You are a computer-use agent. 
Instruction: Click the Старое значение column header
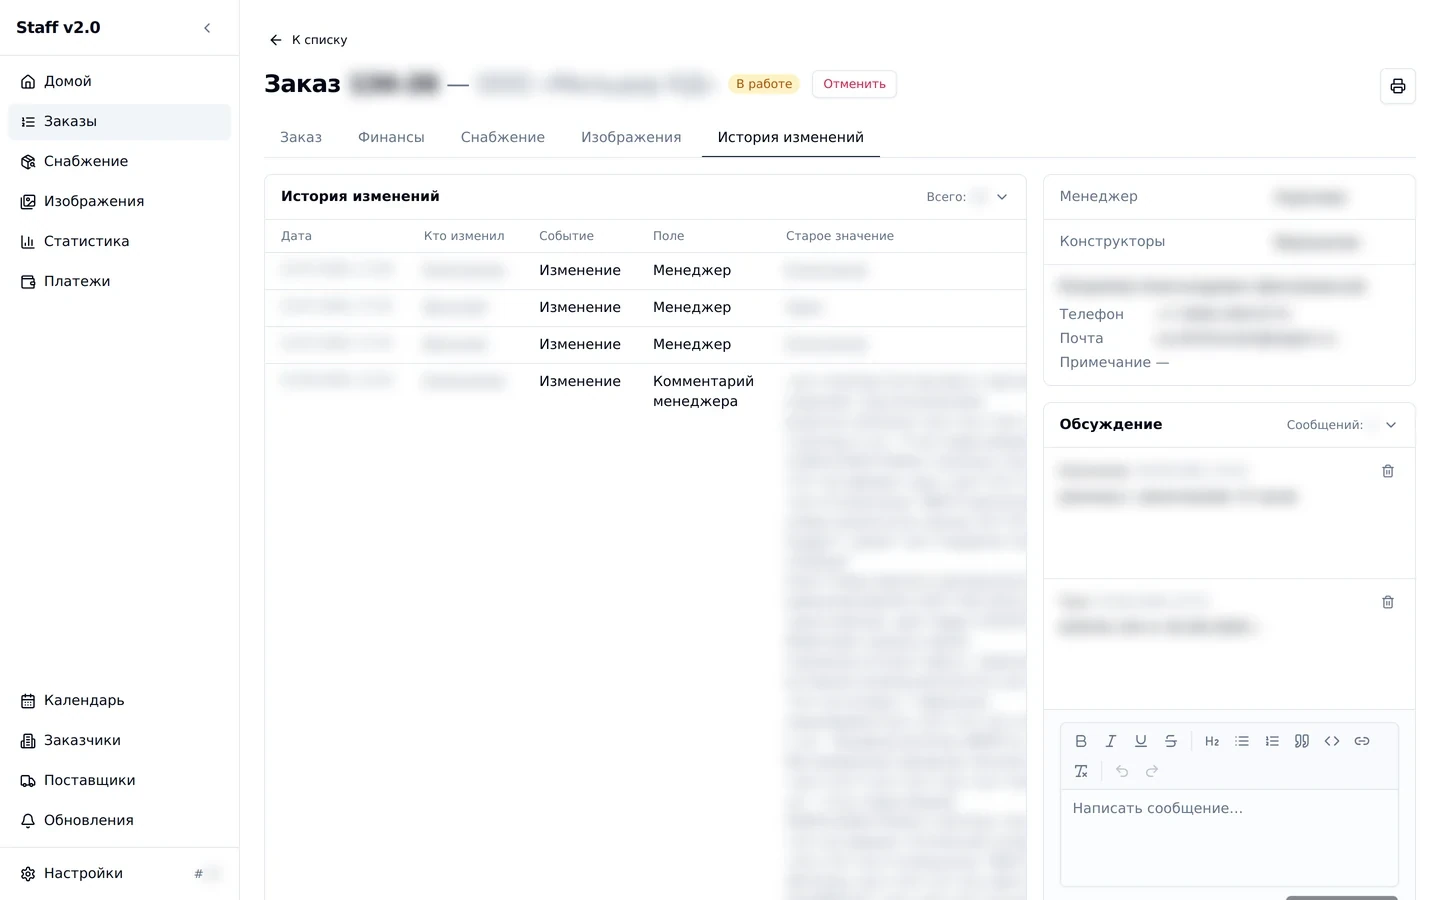point(840,236)
